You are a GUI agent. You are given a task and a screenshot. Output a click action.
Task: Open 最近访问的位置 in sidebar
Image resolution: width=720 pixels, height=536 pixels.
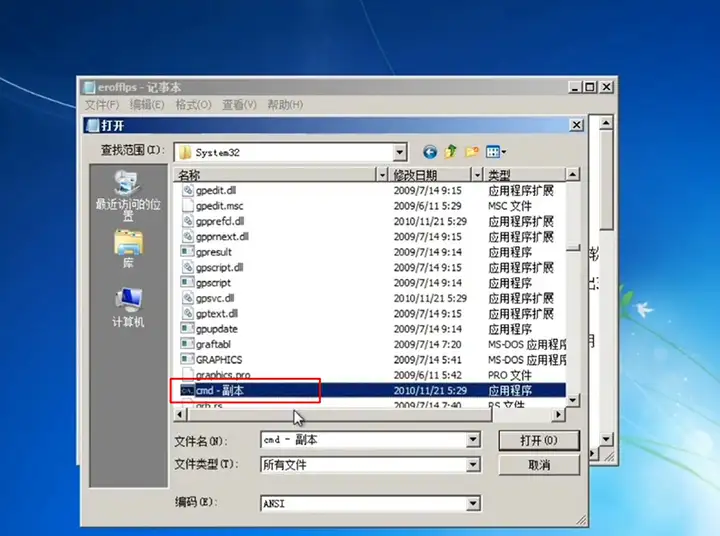point(128,195)
